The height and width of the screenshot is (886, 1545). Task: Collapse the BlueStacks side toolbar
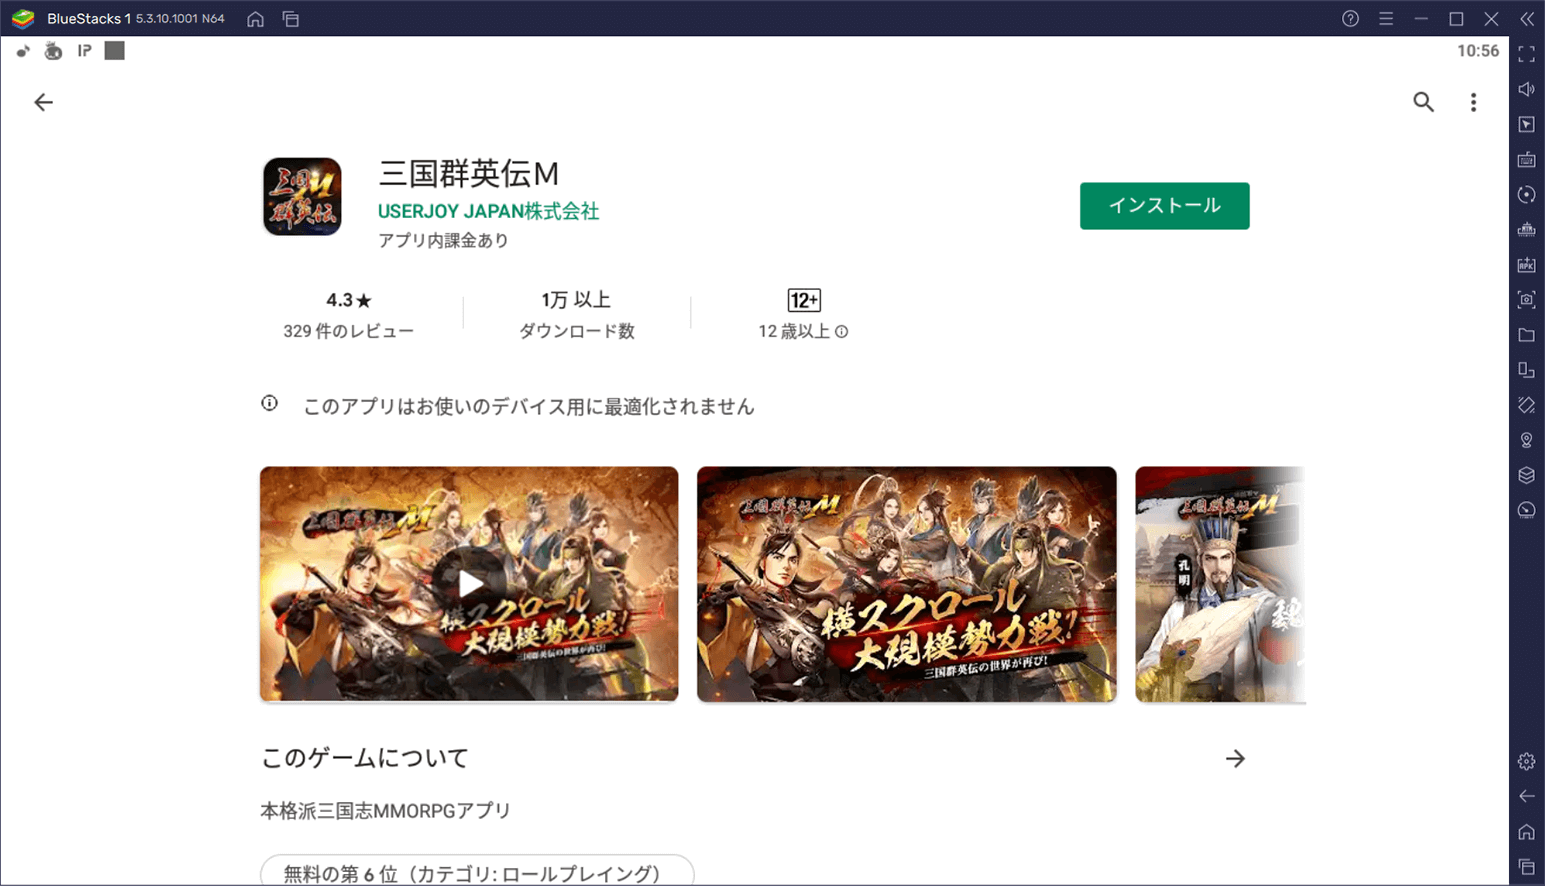1527,19
